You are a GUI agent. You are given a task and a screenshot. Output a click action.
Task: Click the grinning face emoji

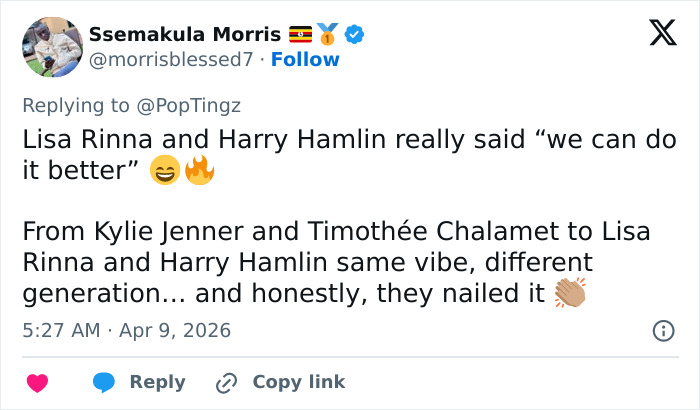coord(165,172)
